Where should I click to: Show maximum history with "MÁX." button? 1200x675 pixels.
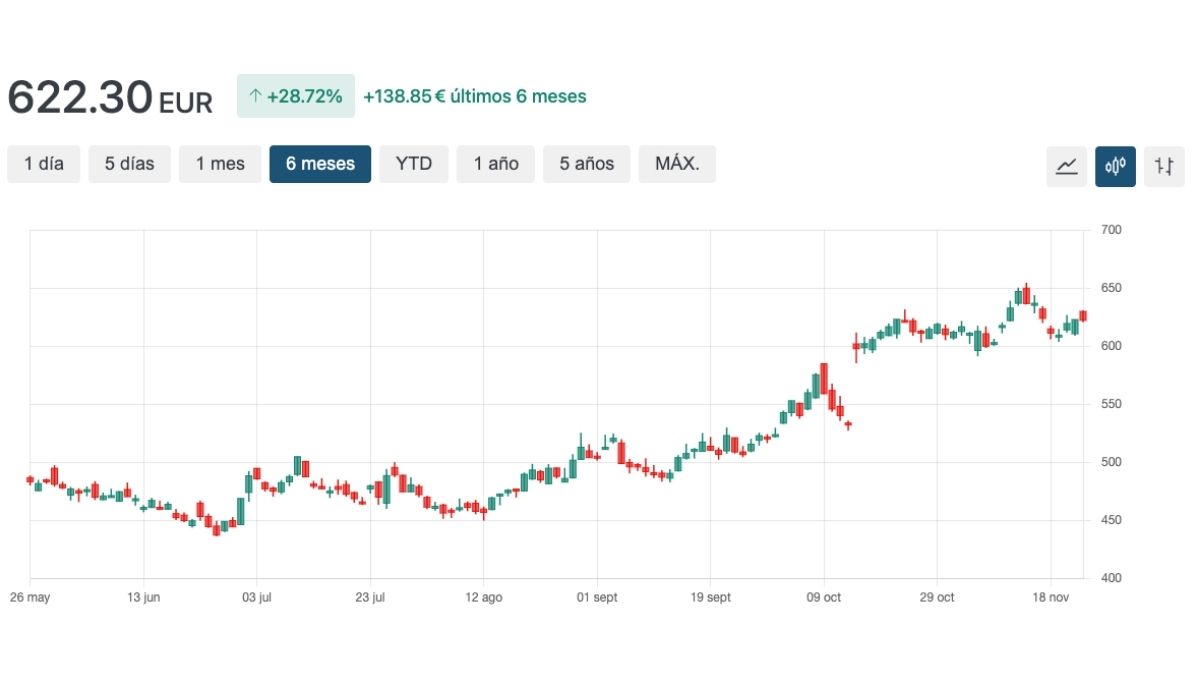(677, 163)
